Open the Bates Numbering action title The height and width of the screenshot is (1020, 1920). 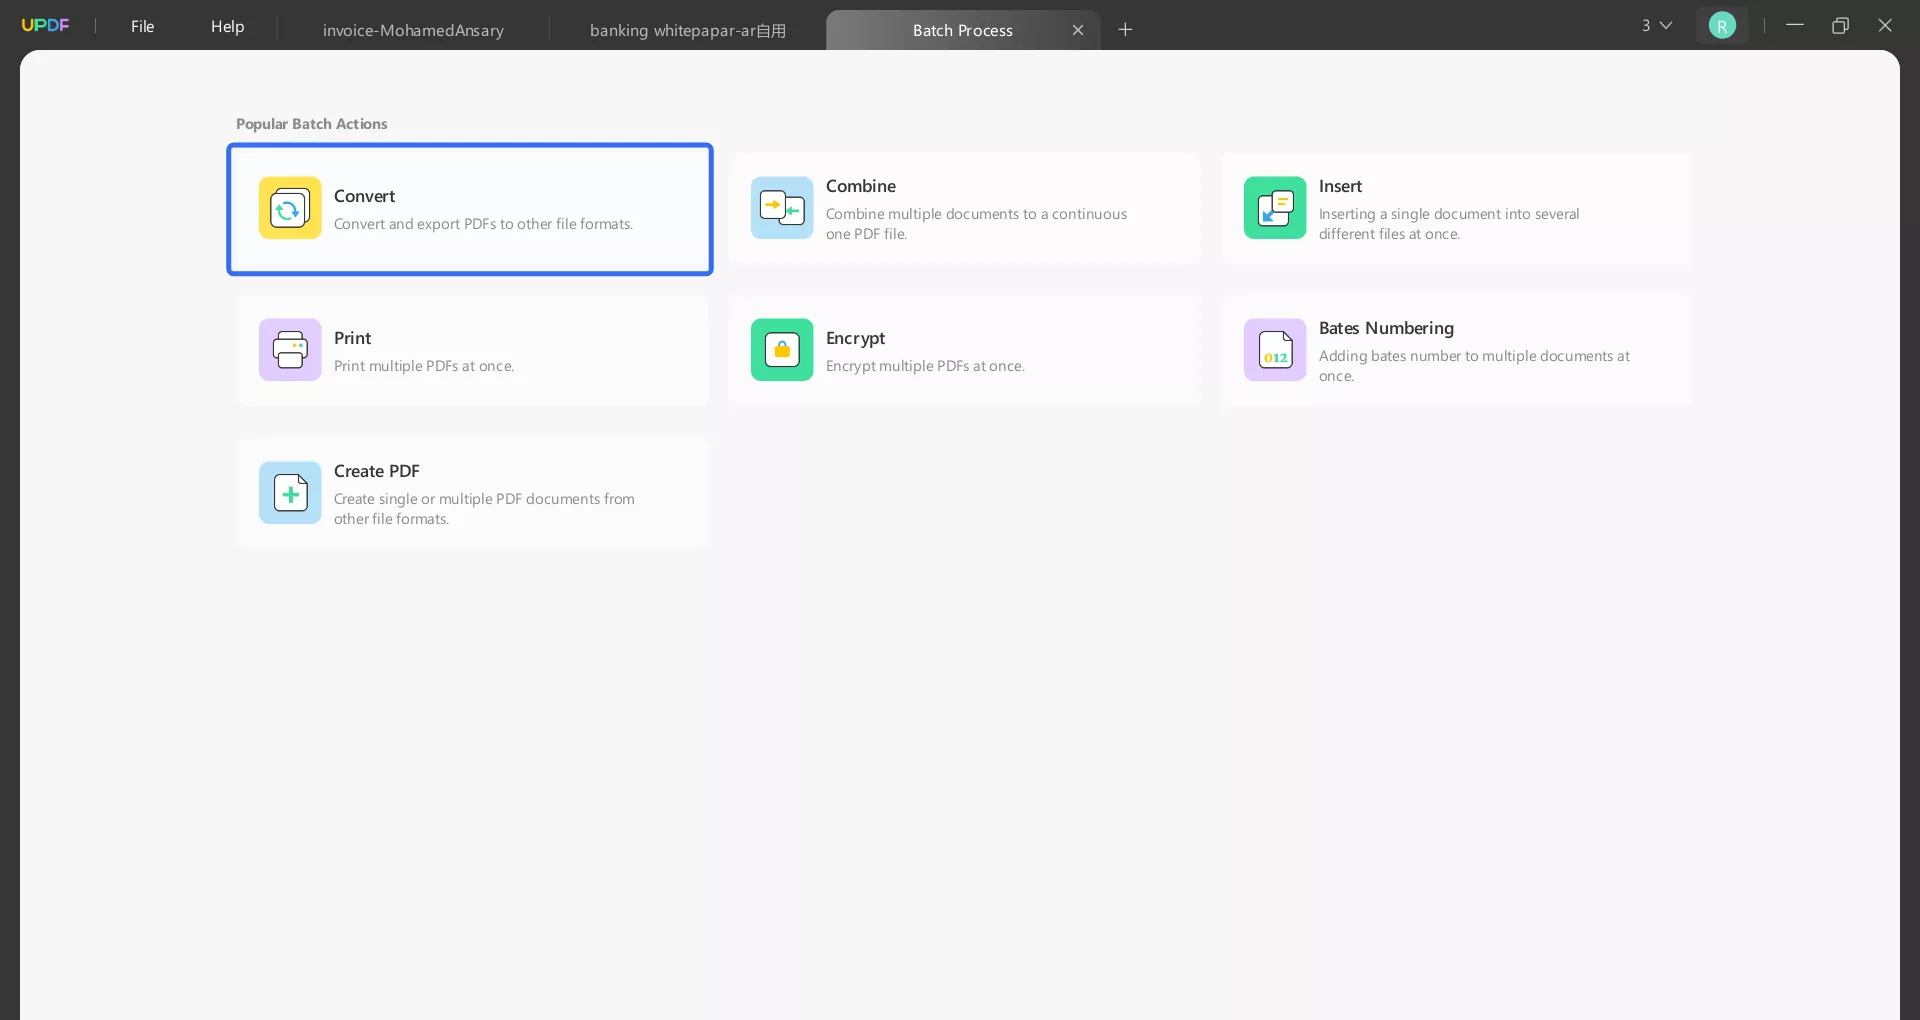(x=1386, y=328)
